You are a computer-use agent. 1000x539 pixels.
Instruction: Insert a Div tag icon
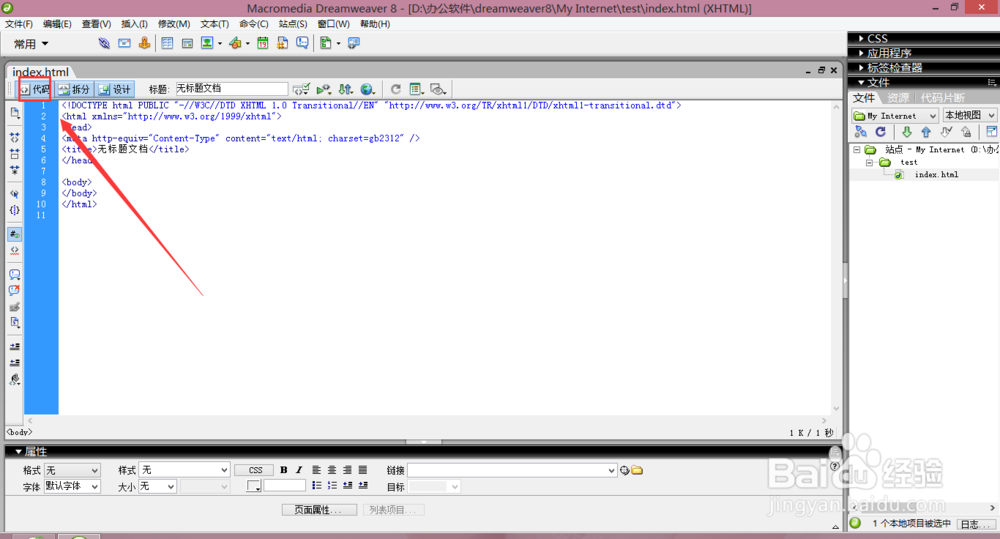(188, 43)
